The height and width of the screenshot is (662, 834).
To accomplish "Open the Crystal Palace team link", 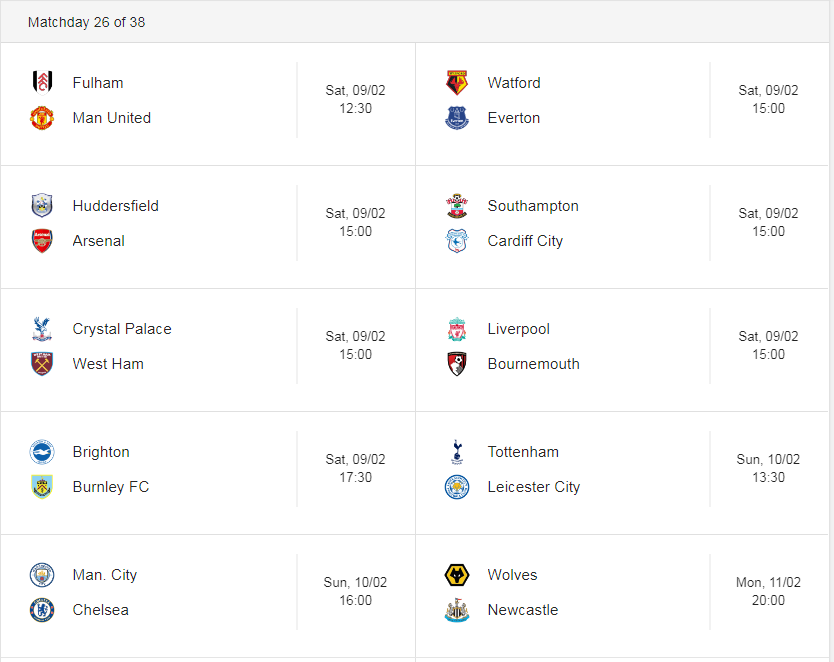I will pyautogui.click(x=122, y=329).
